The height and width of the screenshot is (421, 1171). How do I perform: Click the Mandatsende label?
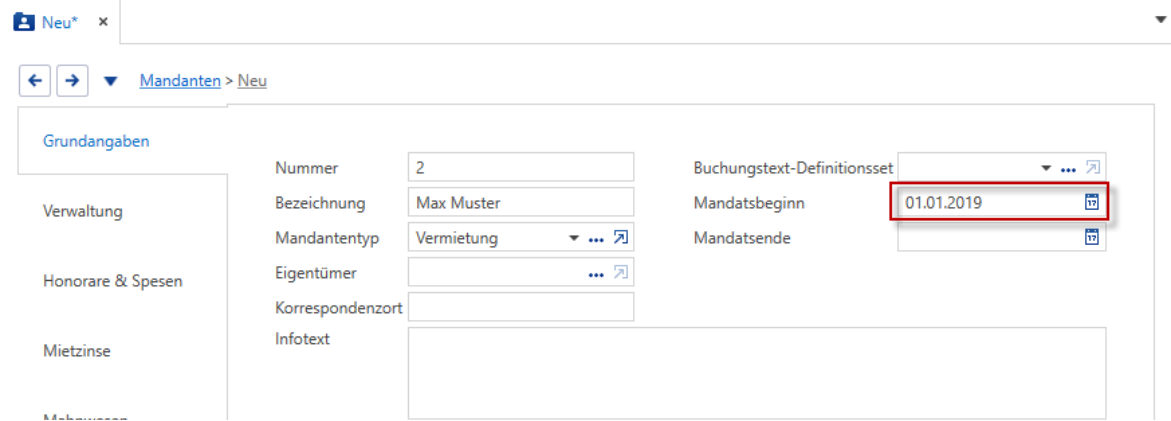tap(742, 238)
